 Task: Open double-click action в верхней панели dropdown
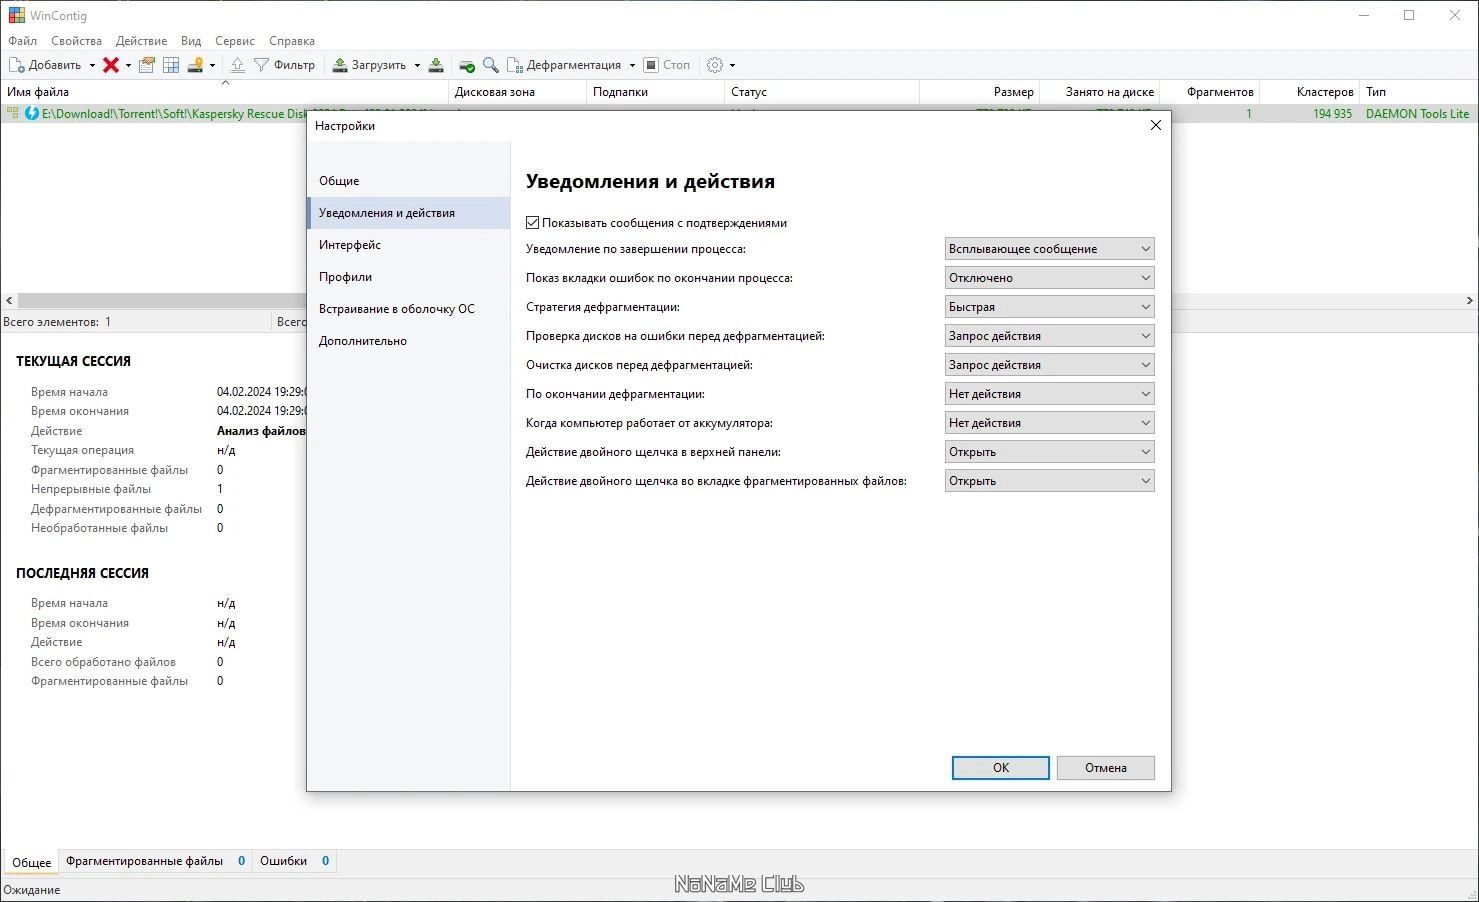[1050, 452]
